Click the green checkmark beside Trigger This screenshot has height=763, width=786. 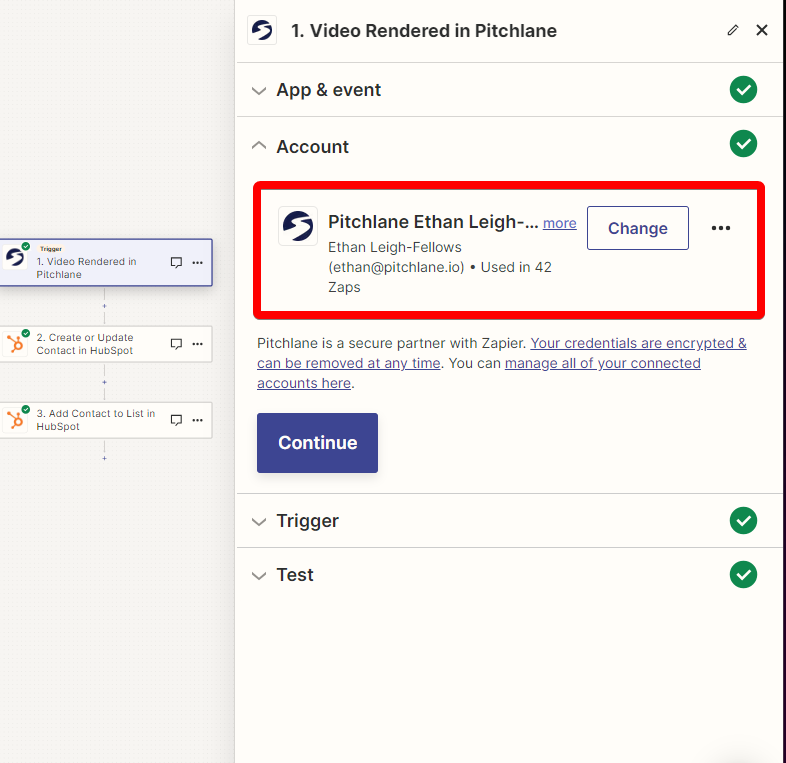click(x=743, y=520)
